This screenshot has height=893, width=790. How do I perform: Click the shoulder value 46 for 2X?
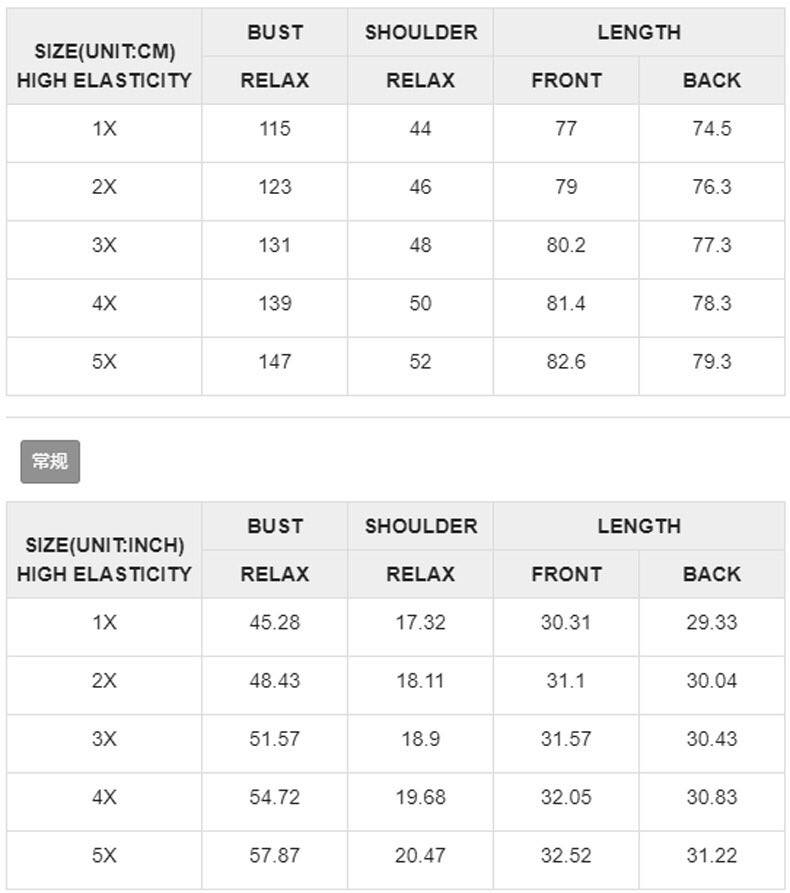pyautogui.click(x=420, y=187)
